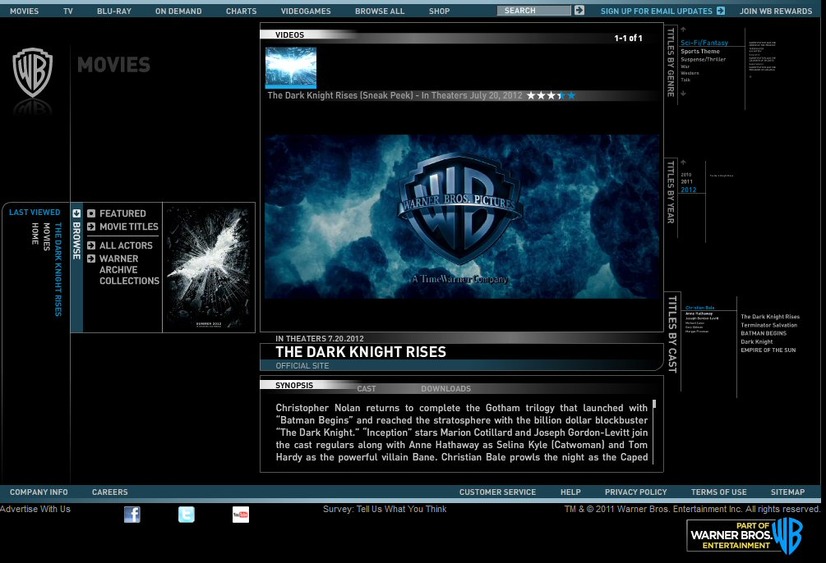826x563 pixels.
Task: Open Warner Archive Collections link
Action: [129, 270]
